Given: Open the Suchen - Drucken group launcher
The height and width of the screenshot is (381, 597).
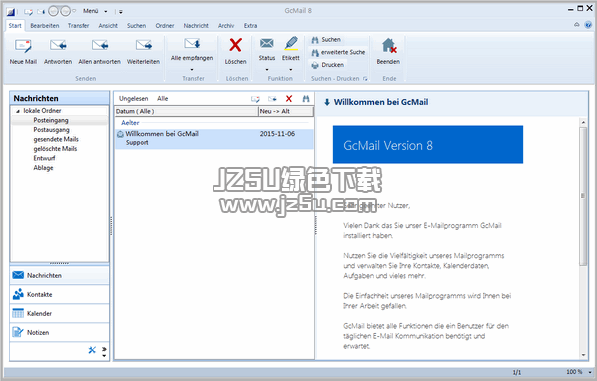Looking at the screenshot, I should (x=365, y=79).
